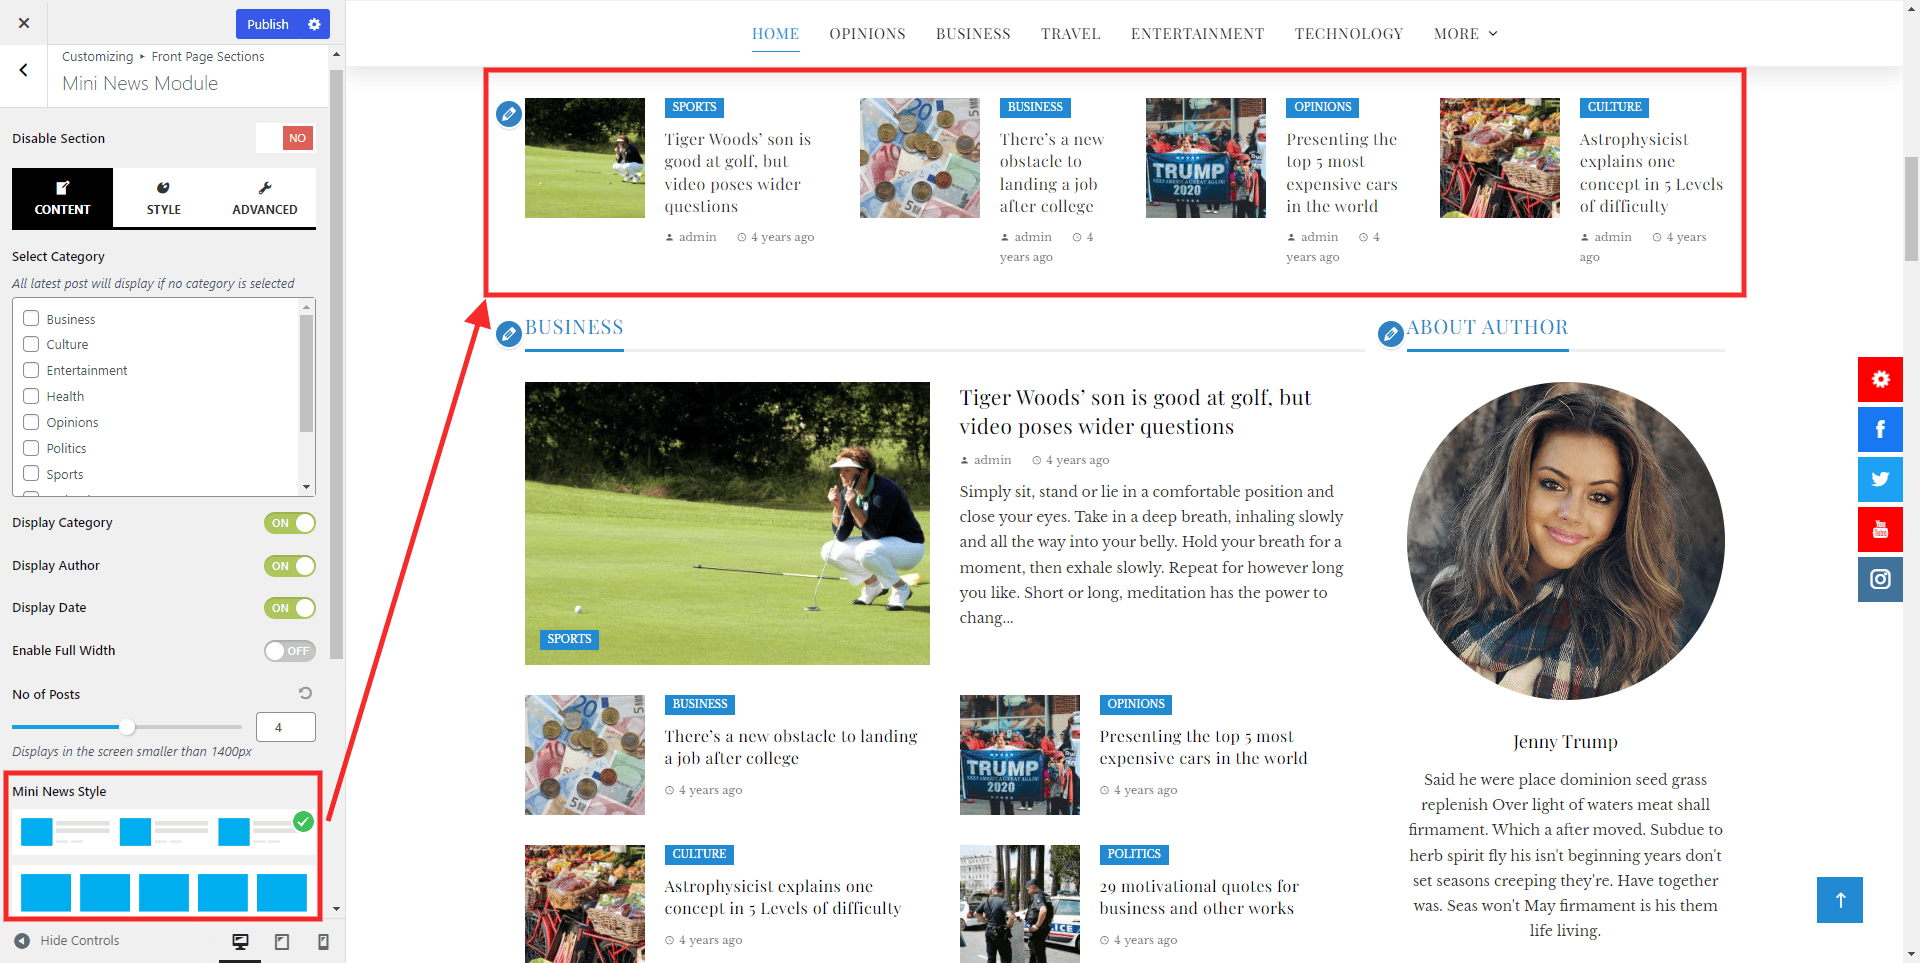Select the list-style mini news layout
The height and width of the screenshot is (963, 1920).
(x=164, y=831)
